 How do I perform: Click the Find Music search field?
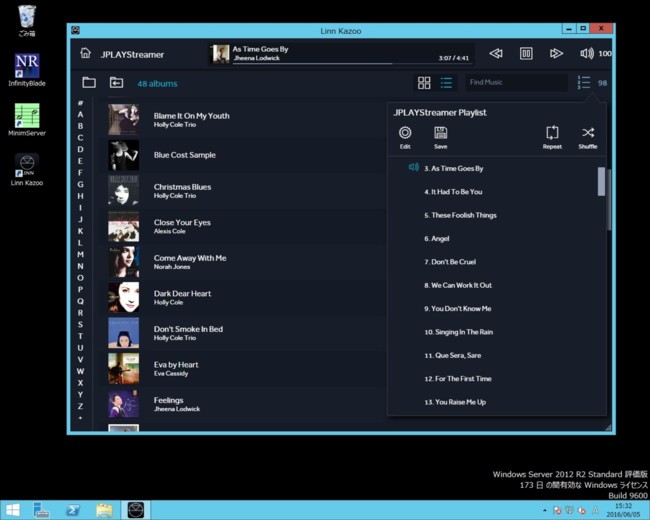[x=516, y=83]
